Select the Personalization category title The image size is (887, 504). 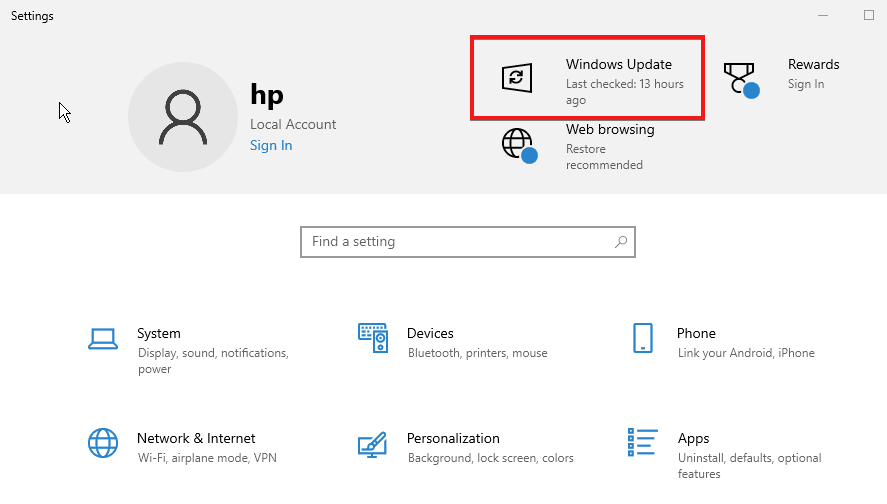click(453, 438)
